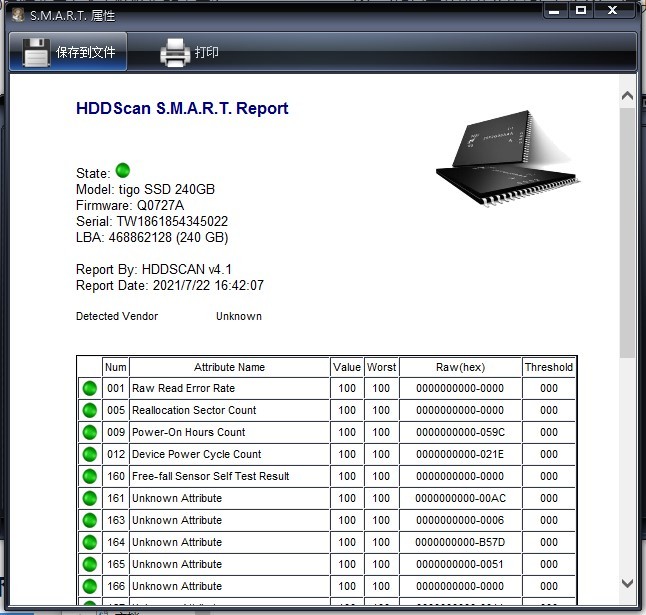Screen dimensions: 646x615
Task: Click the Threshold column header
Action: [x=549, y=367]
